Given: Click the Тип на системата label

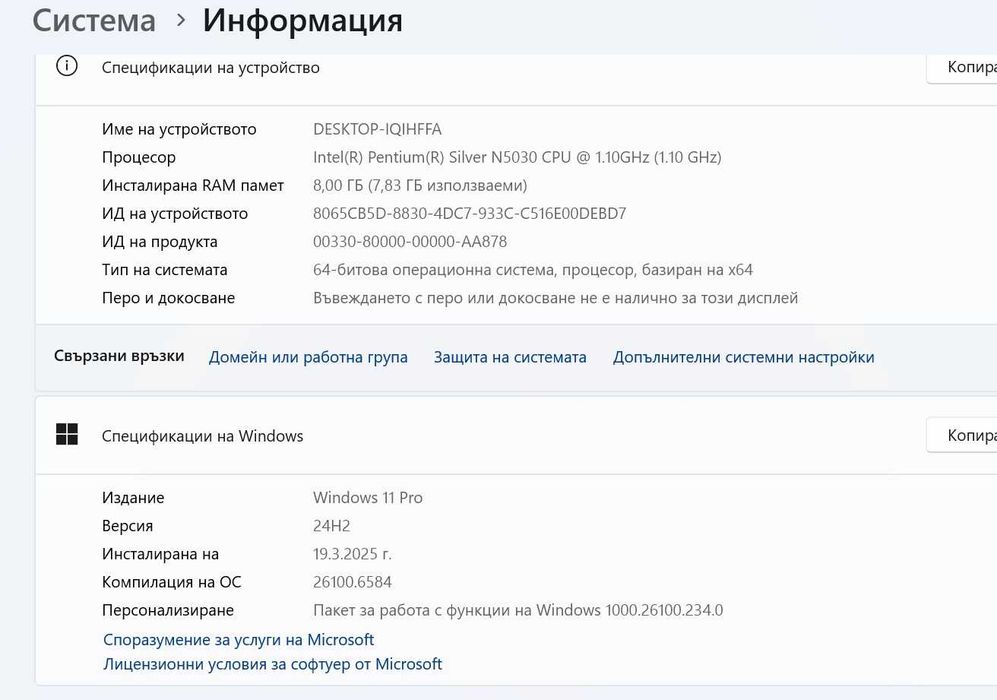Looking at the screenshot, I should (164, 270).
